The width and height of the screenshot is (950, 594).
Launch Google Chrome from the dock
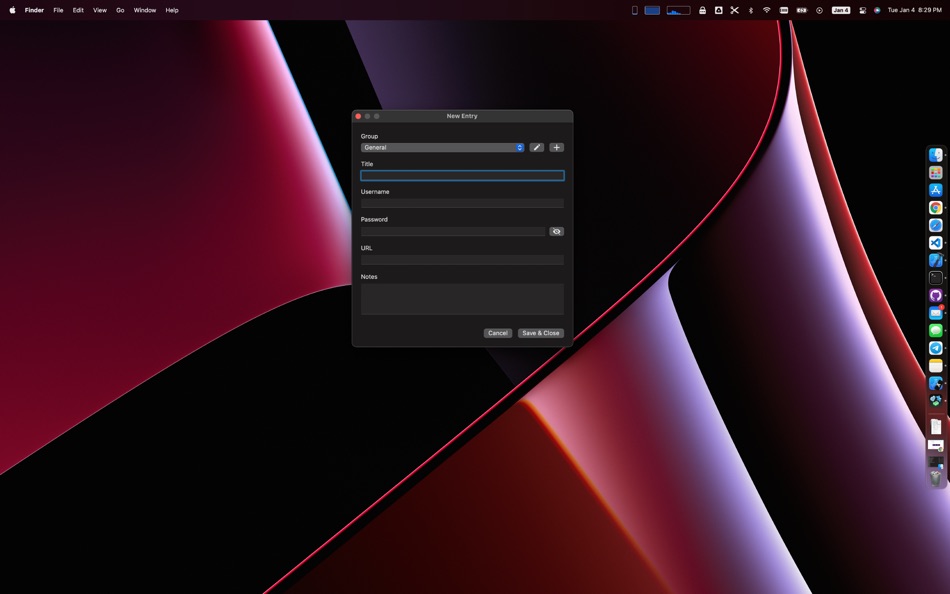935,208
